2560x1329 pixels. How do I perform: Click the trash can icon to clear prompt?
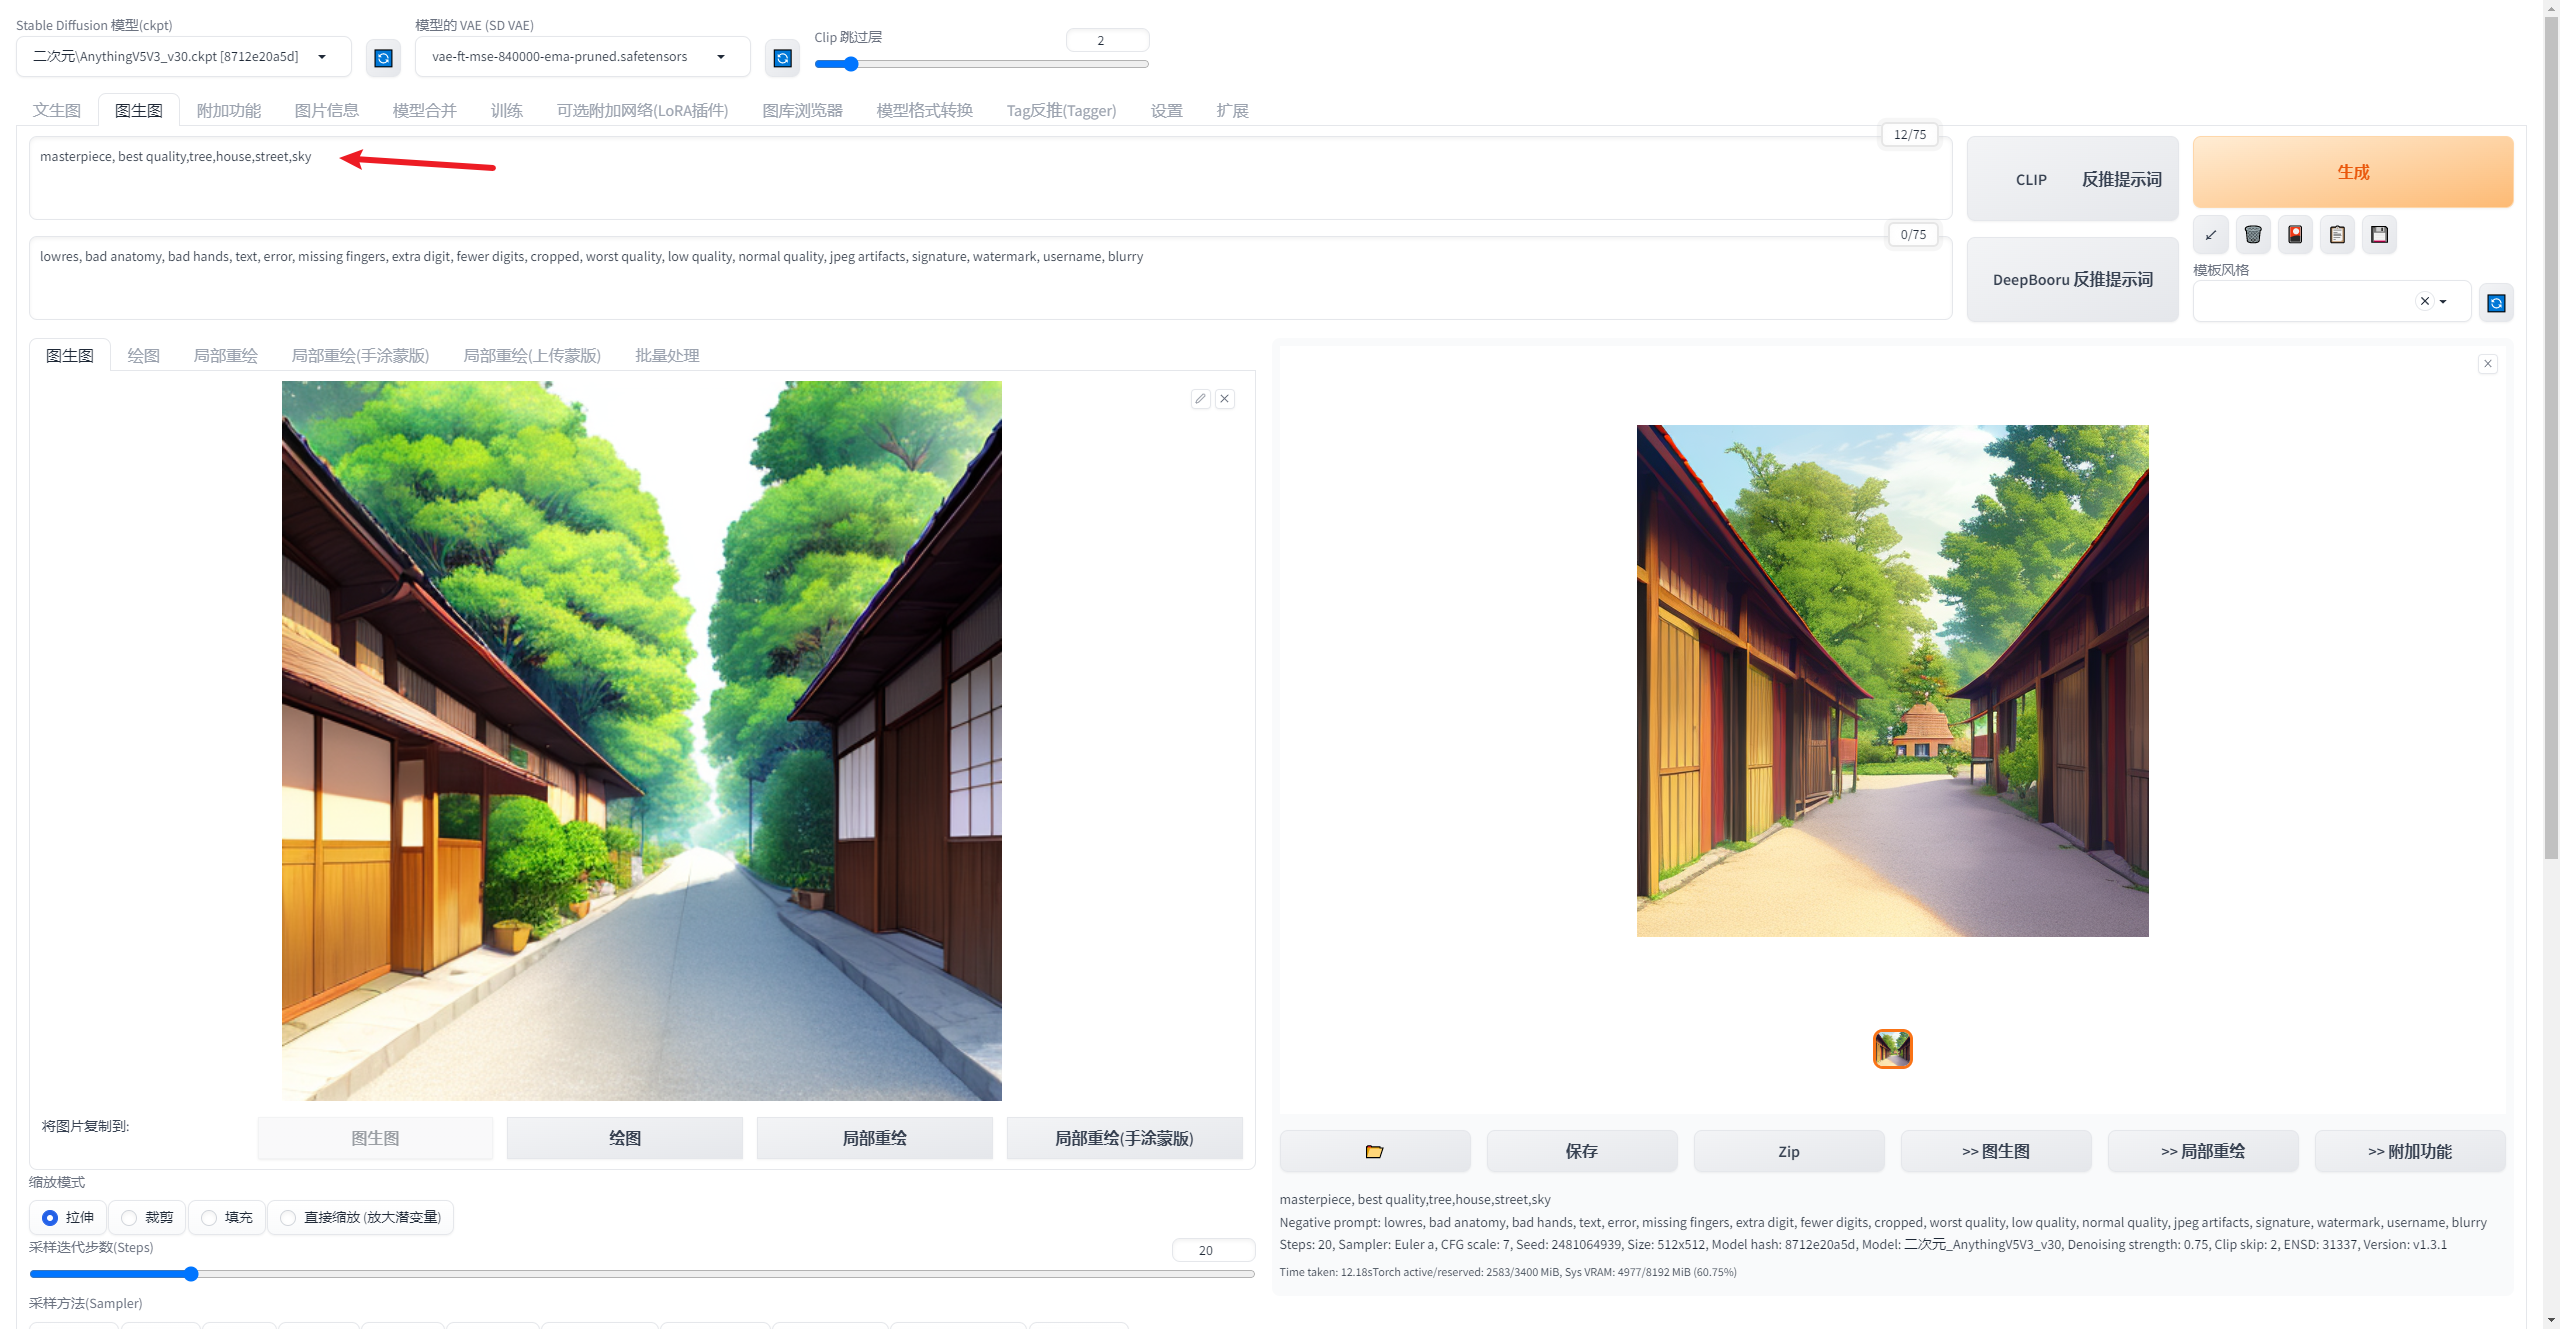(x=2253, y=235)
